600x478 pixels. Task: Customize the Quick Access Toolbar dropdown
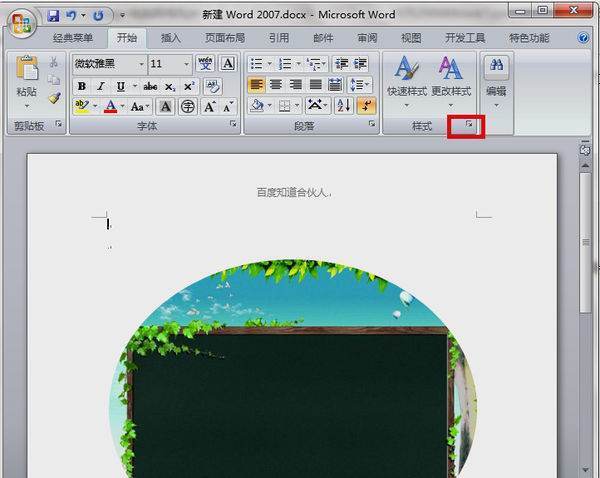[x=122, y=16]
